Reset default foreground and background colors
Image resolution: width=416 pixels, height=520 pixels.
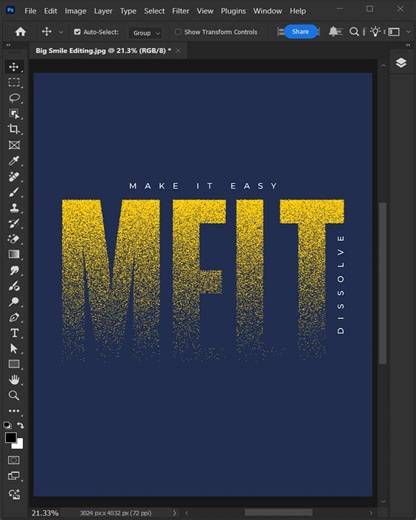7,425
